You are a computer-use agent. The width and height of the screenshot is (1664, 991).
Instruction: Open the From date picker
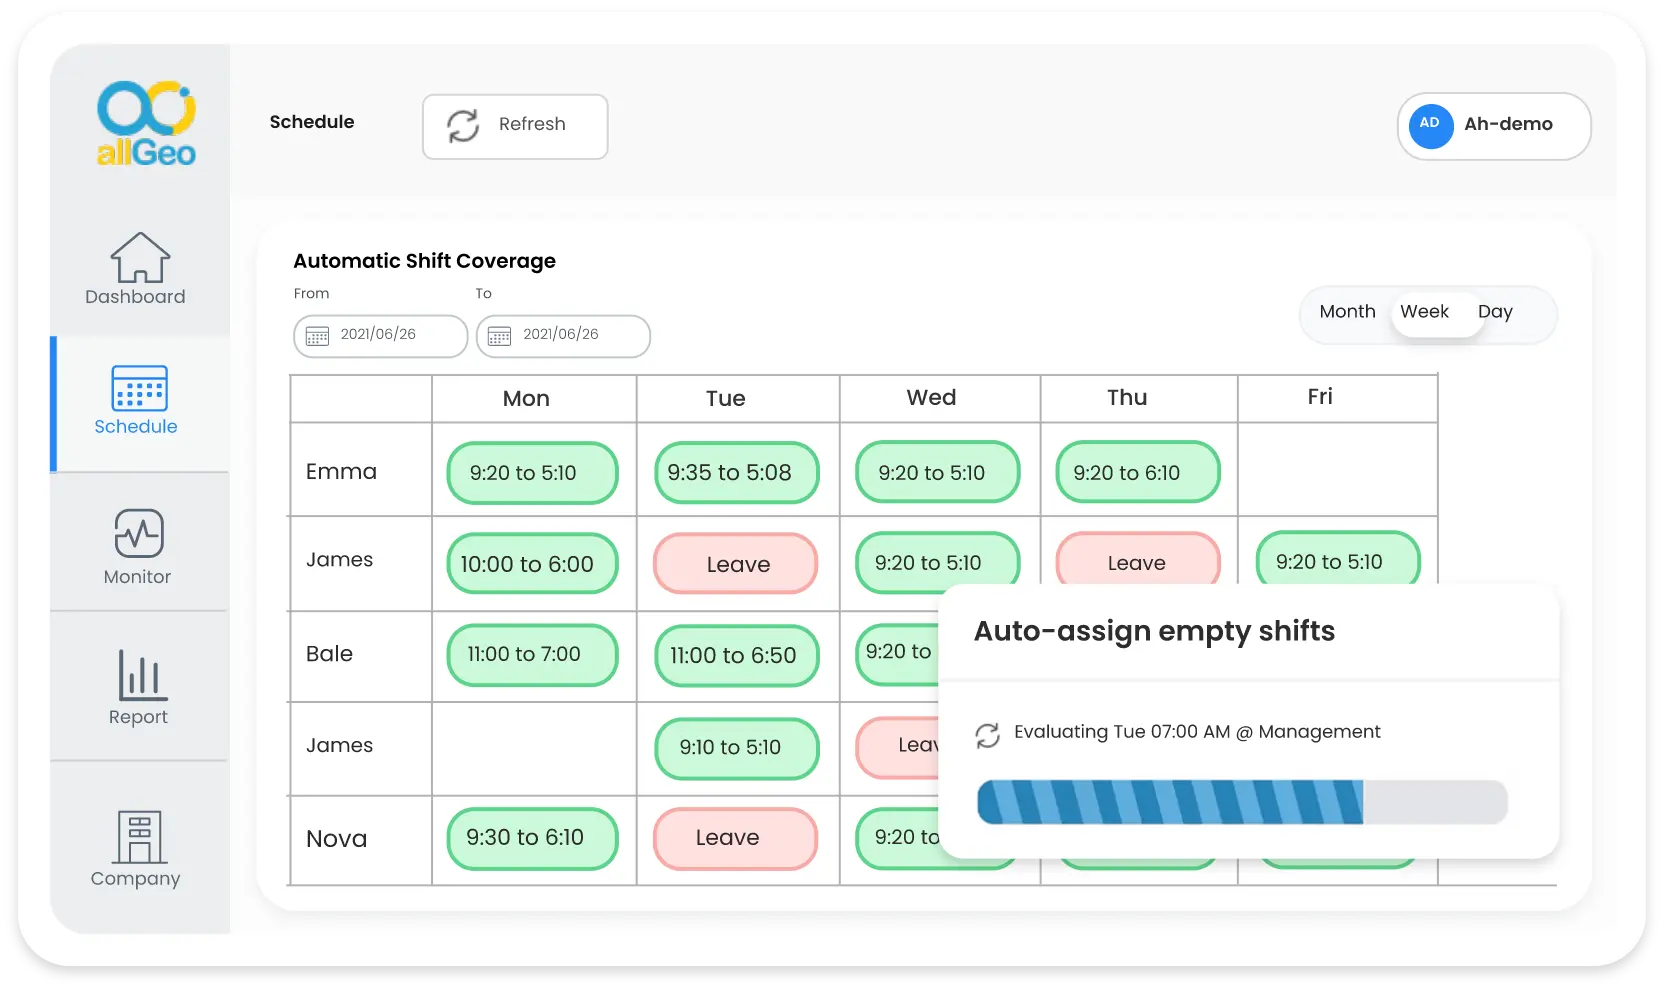coord(380,336)
